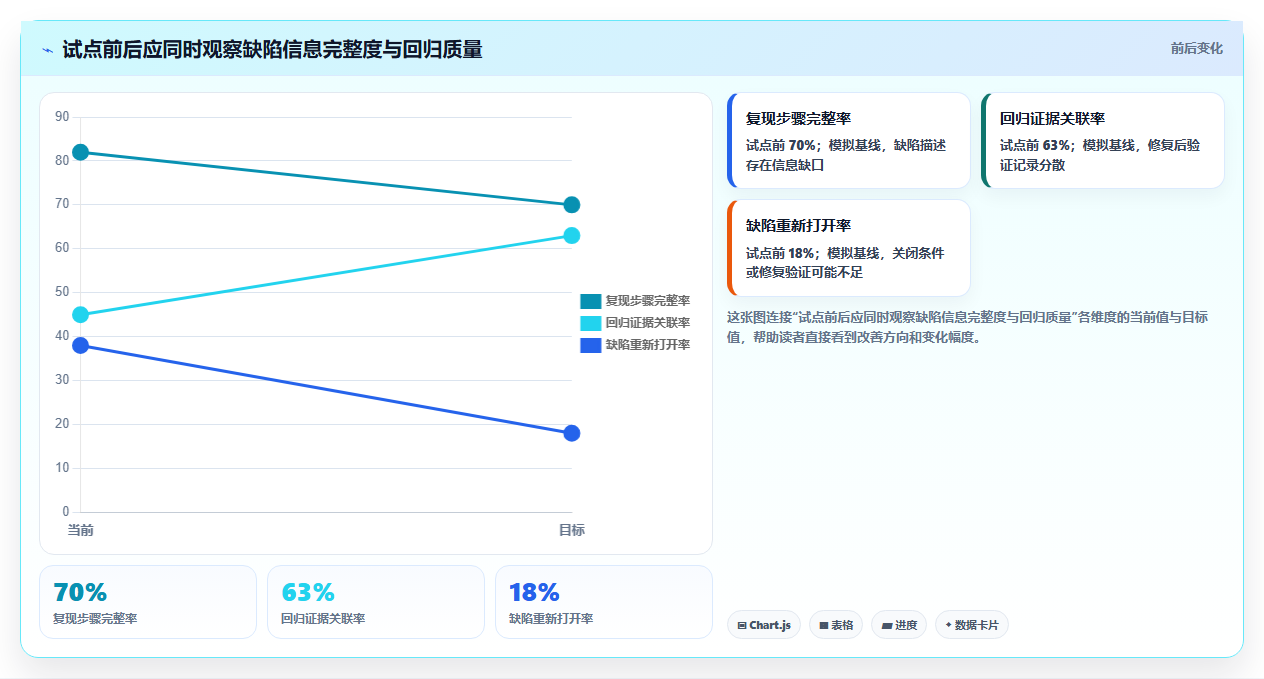Open the 18% 缺陷重新打开率 stat card
1264x679 pixels.
point(604,602)
